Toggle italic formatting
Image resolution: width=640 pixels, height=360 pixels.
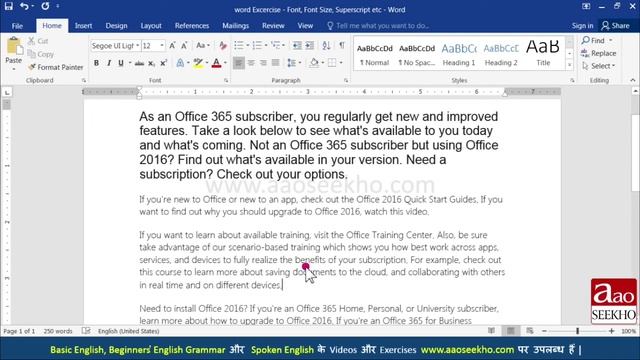pos(109,63)
